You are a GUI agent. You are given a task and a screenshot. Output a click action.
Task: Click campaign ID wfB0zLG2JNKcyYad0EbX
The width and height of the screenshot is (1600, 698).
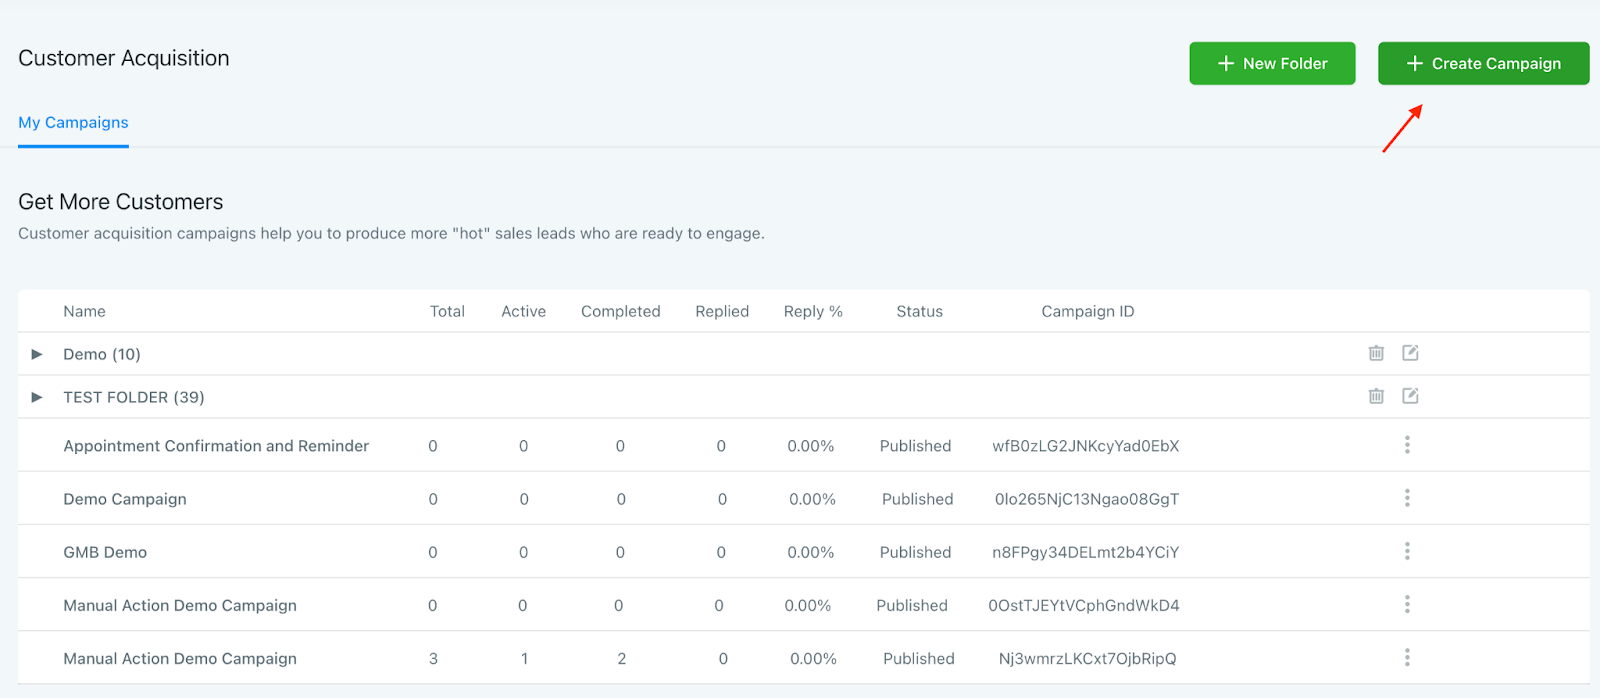(x=1085, y=446)
